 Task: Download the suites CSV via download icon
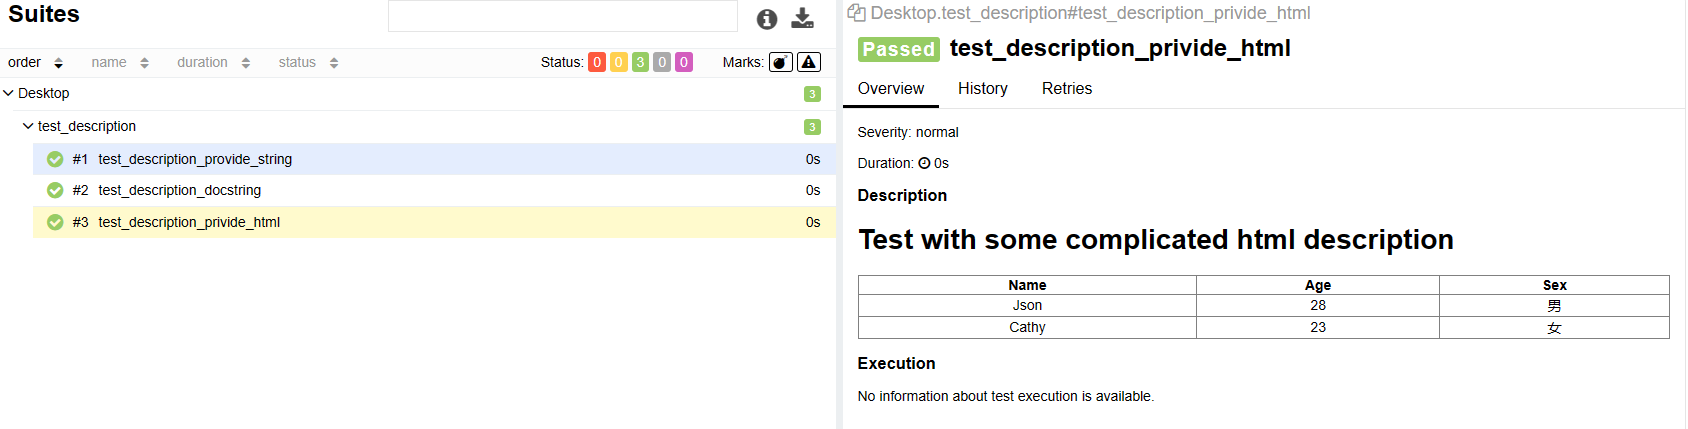(802, 18)
